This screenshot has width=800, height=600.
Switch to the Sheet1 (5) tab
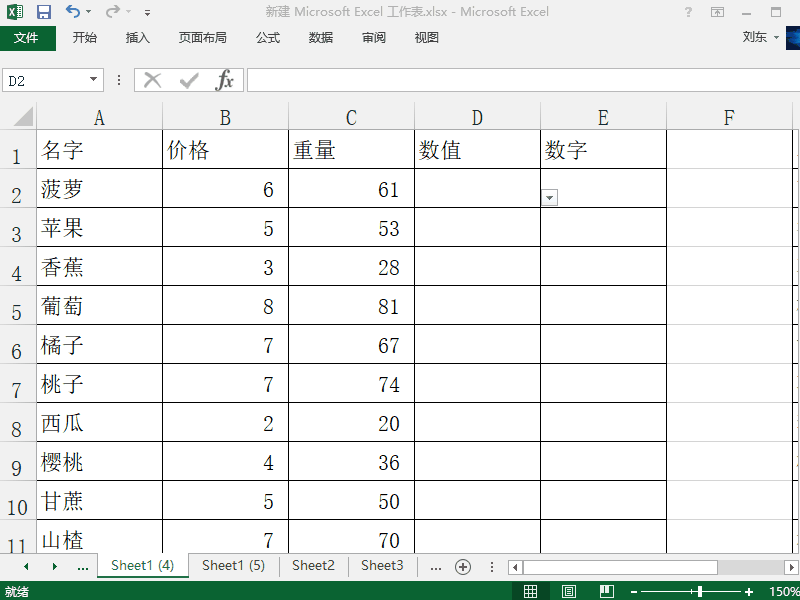click(233, 565)
